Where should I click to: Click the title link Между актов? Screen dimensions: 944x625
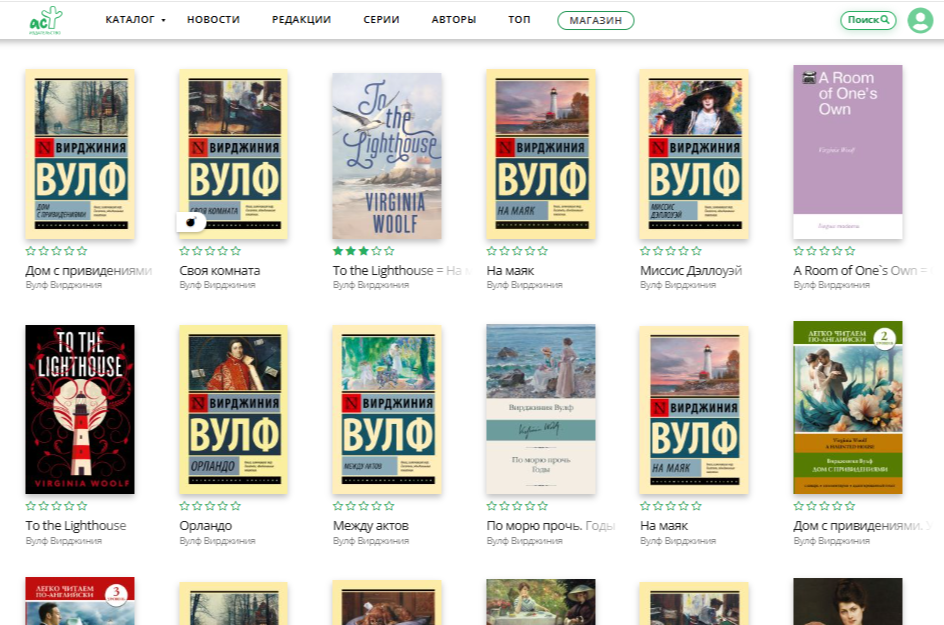[x=371, y=526]
